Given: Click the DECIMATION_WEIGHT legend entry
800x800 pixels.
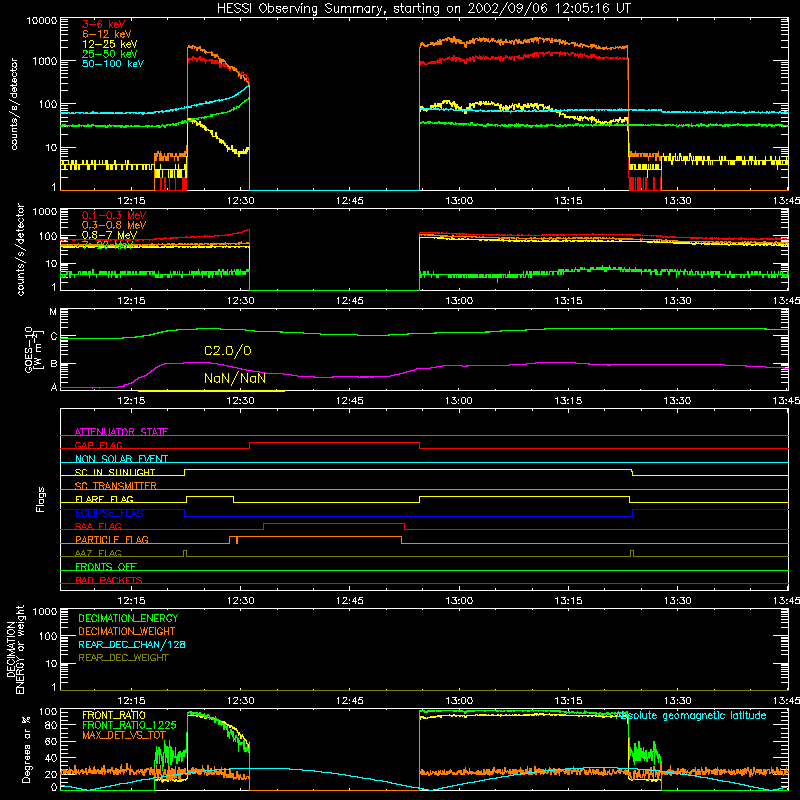Looking at the screenshot, I should [x=127, y=631].
